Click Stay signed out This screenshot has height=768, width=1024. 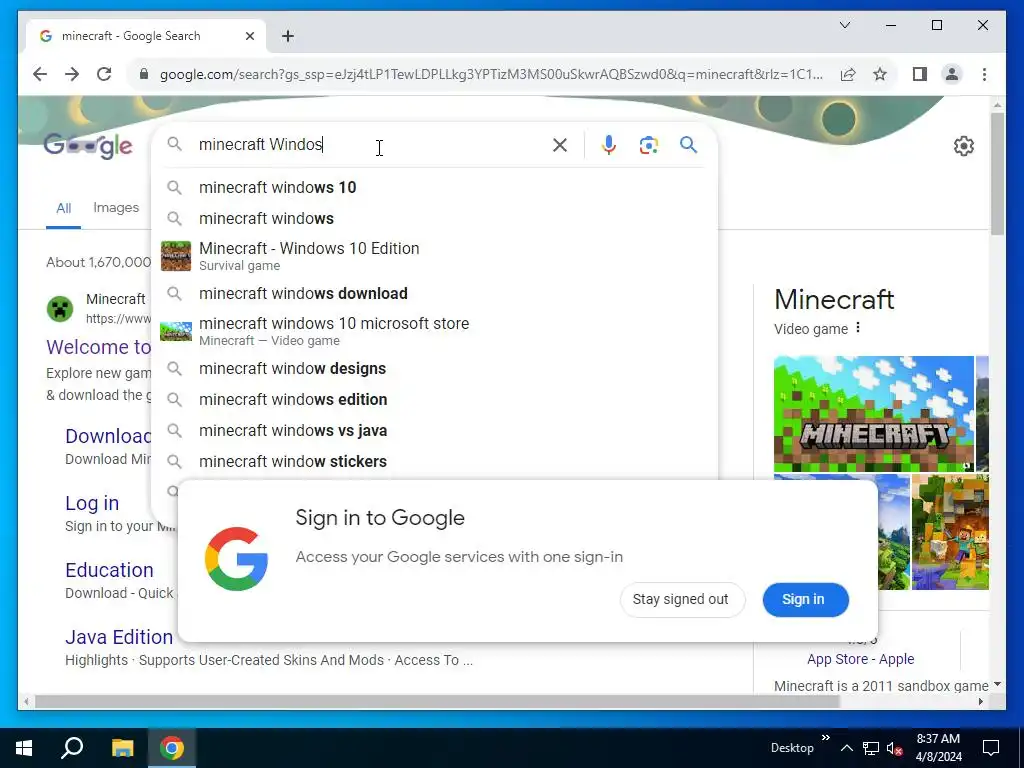click(x=681, y=600)
